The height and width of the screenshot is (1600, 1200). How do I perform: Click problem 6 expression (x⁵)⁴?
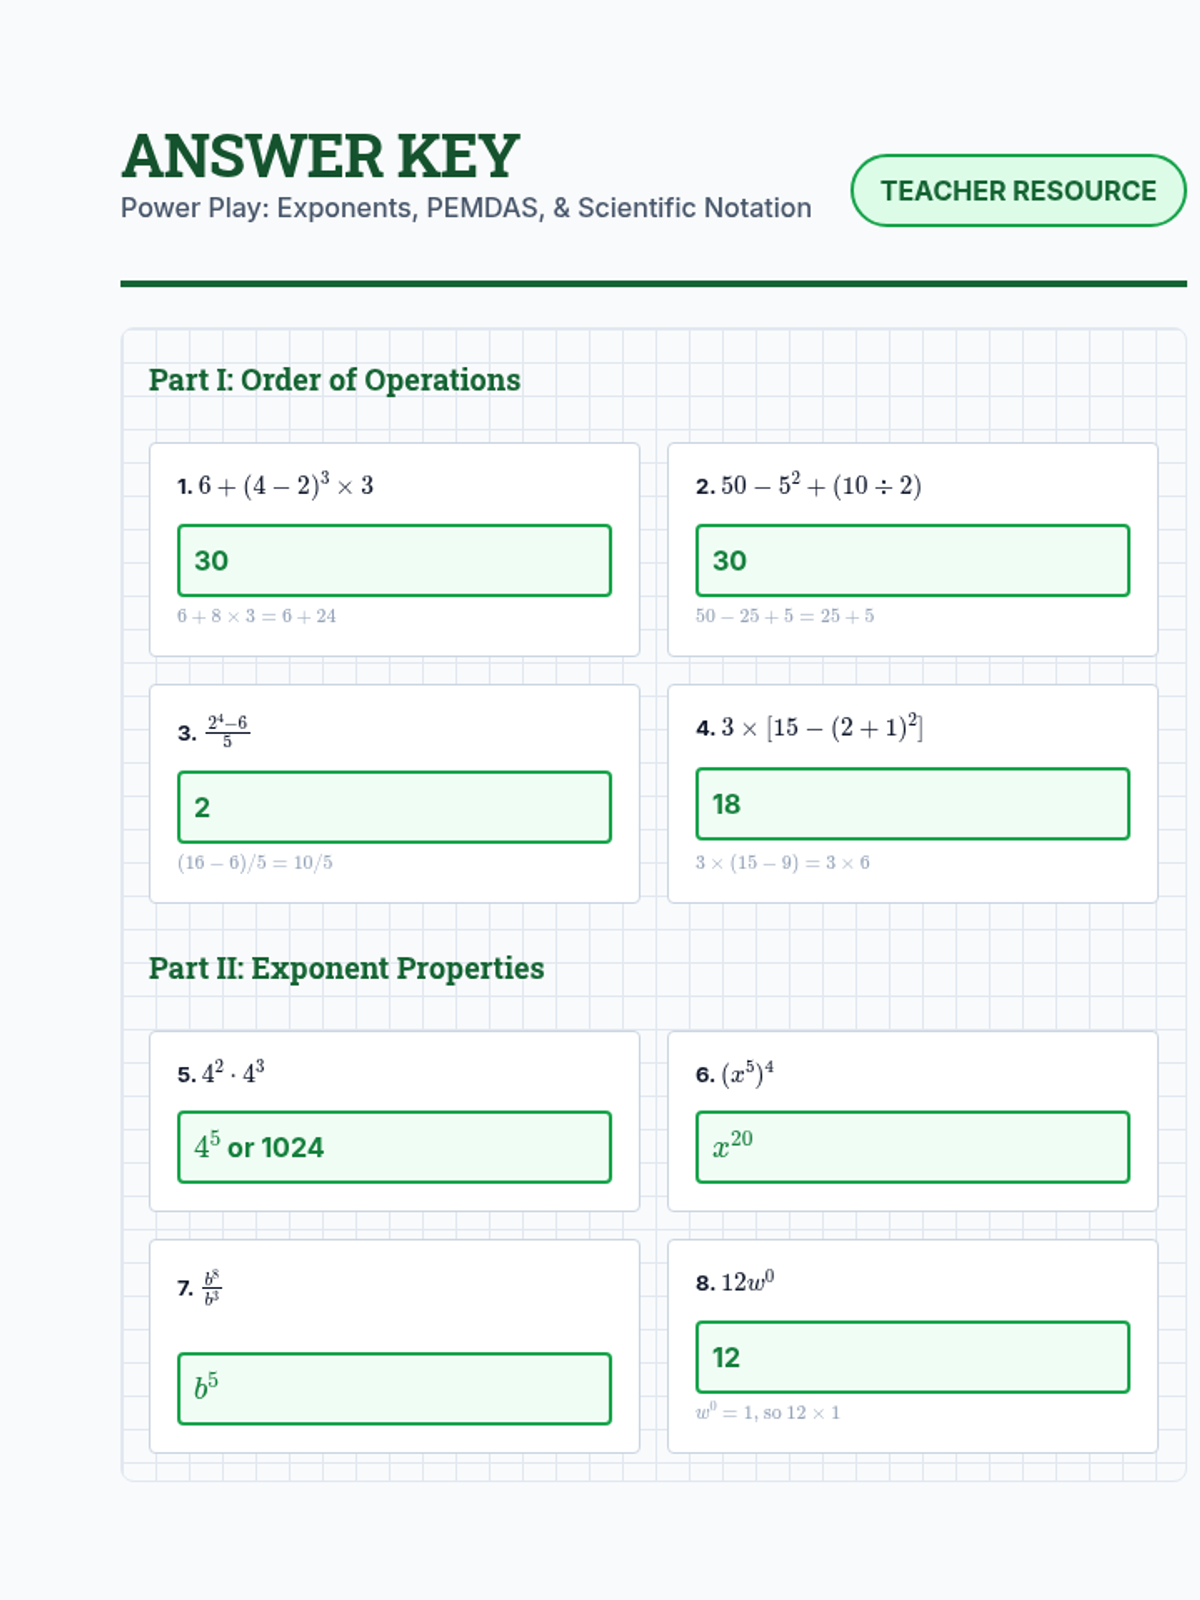tap(747, 1075)
